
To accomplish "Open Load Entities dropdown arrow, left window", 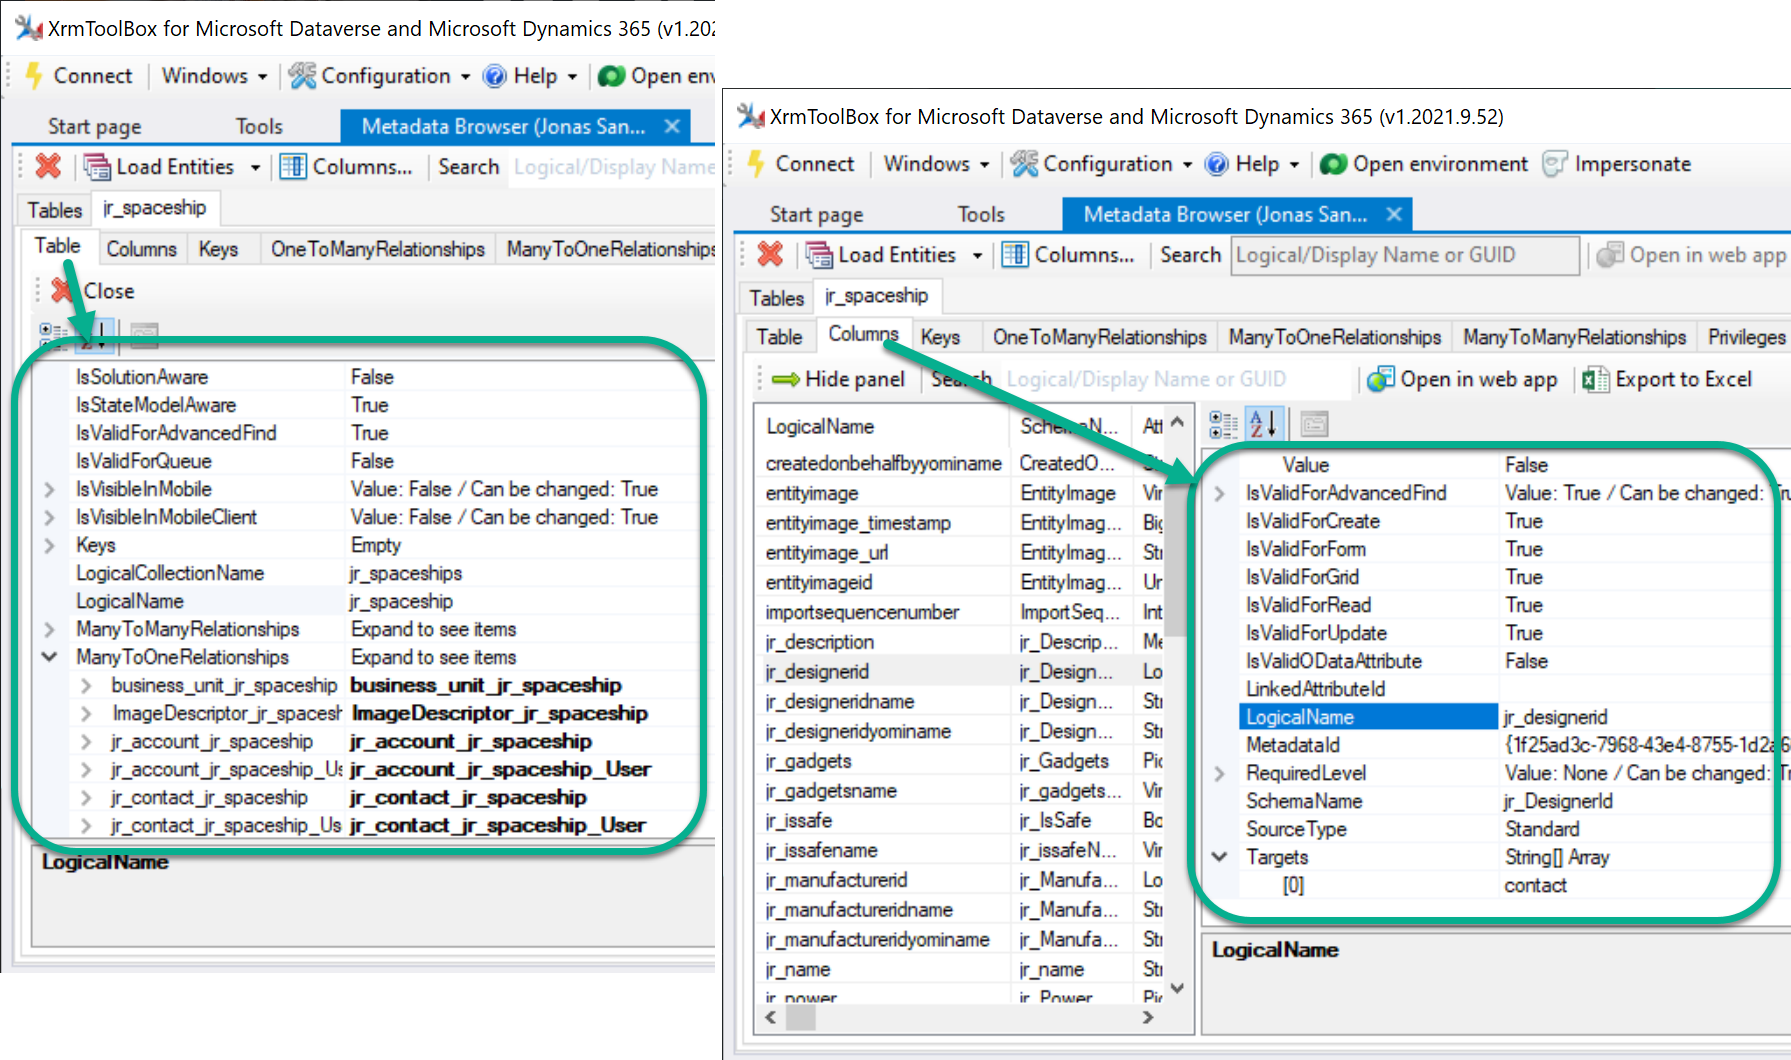I will point(255,167).
